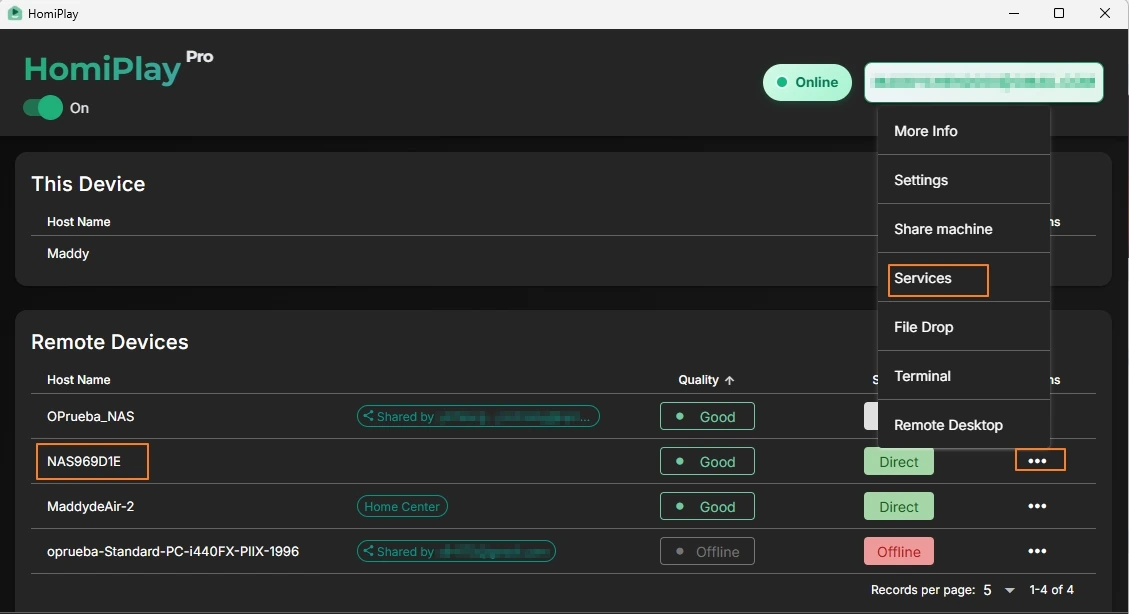Click Host Name header in Remote Devices
This screenshot has width=1129, height=614.
tap(78, 380)
